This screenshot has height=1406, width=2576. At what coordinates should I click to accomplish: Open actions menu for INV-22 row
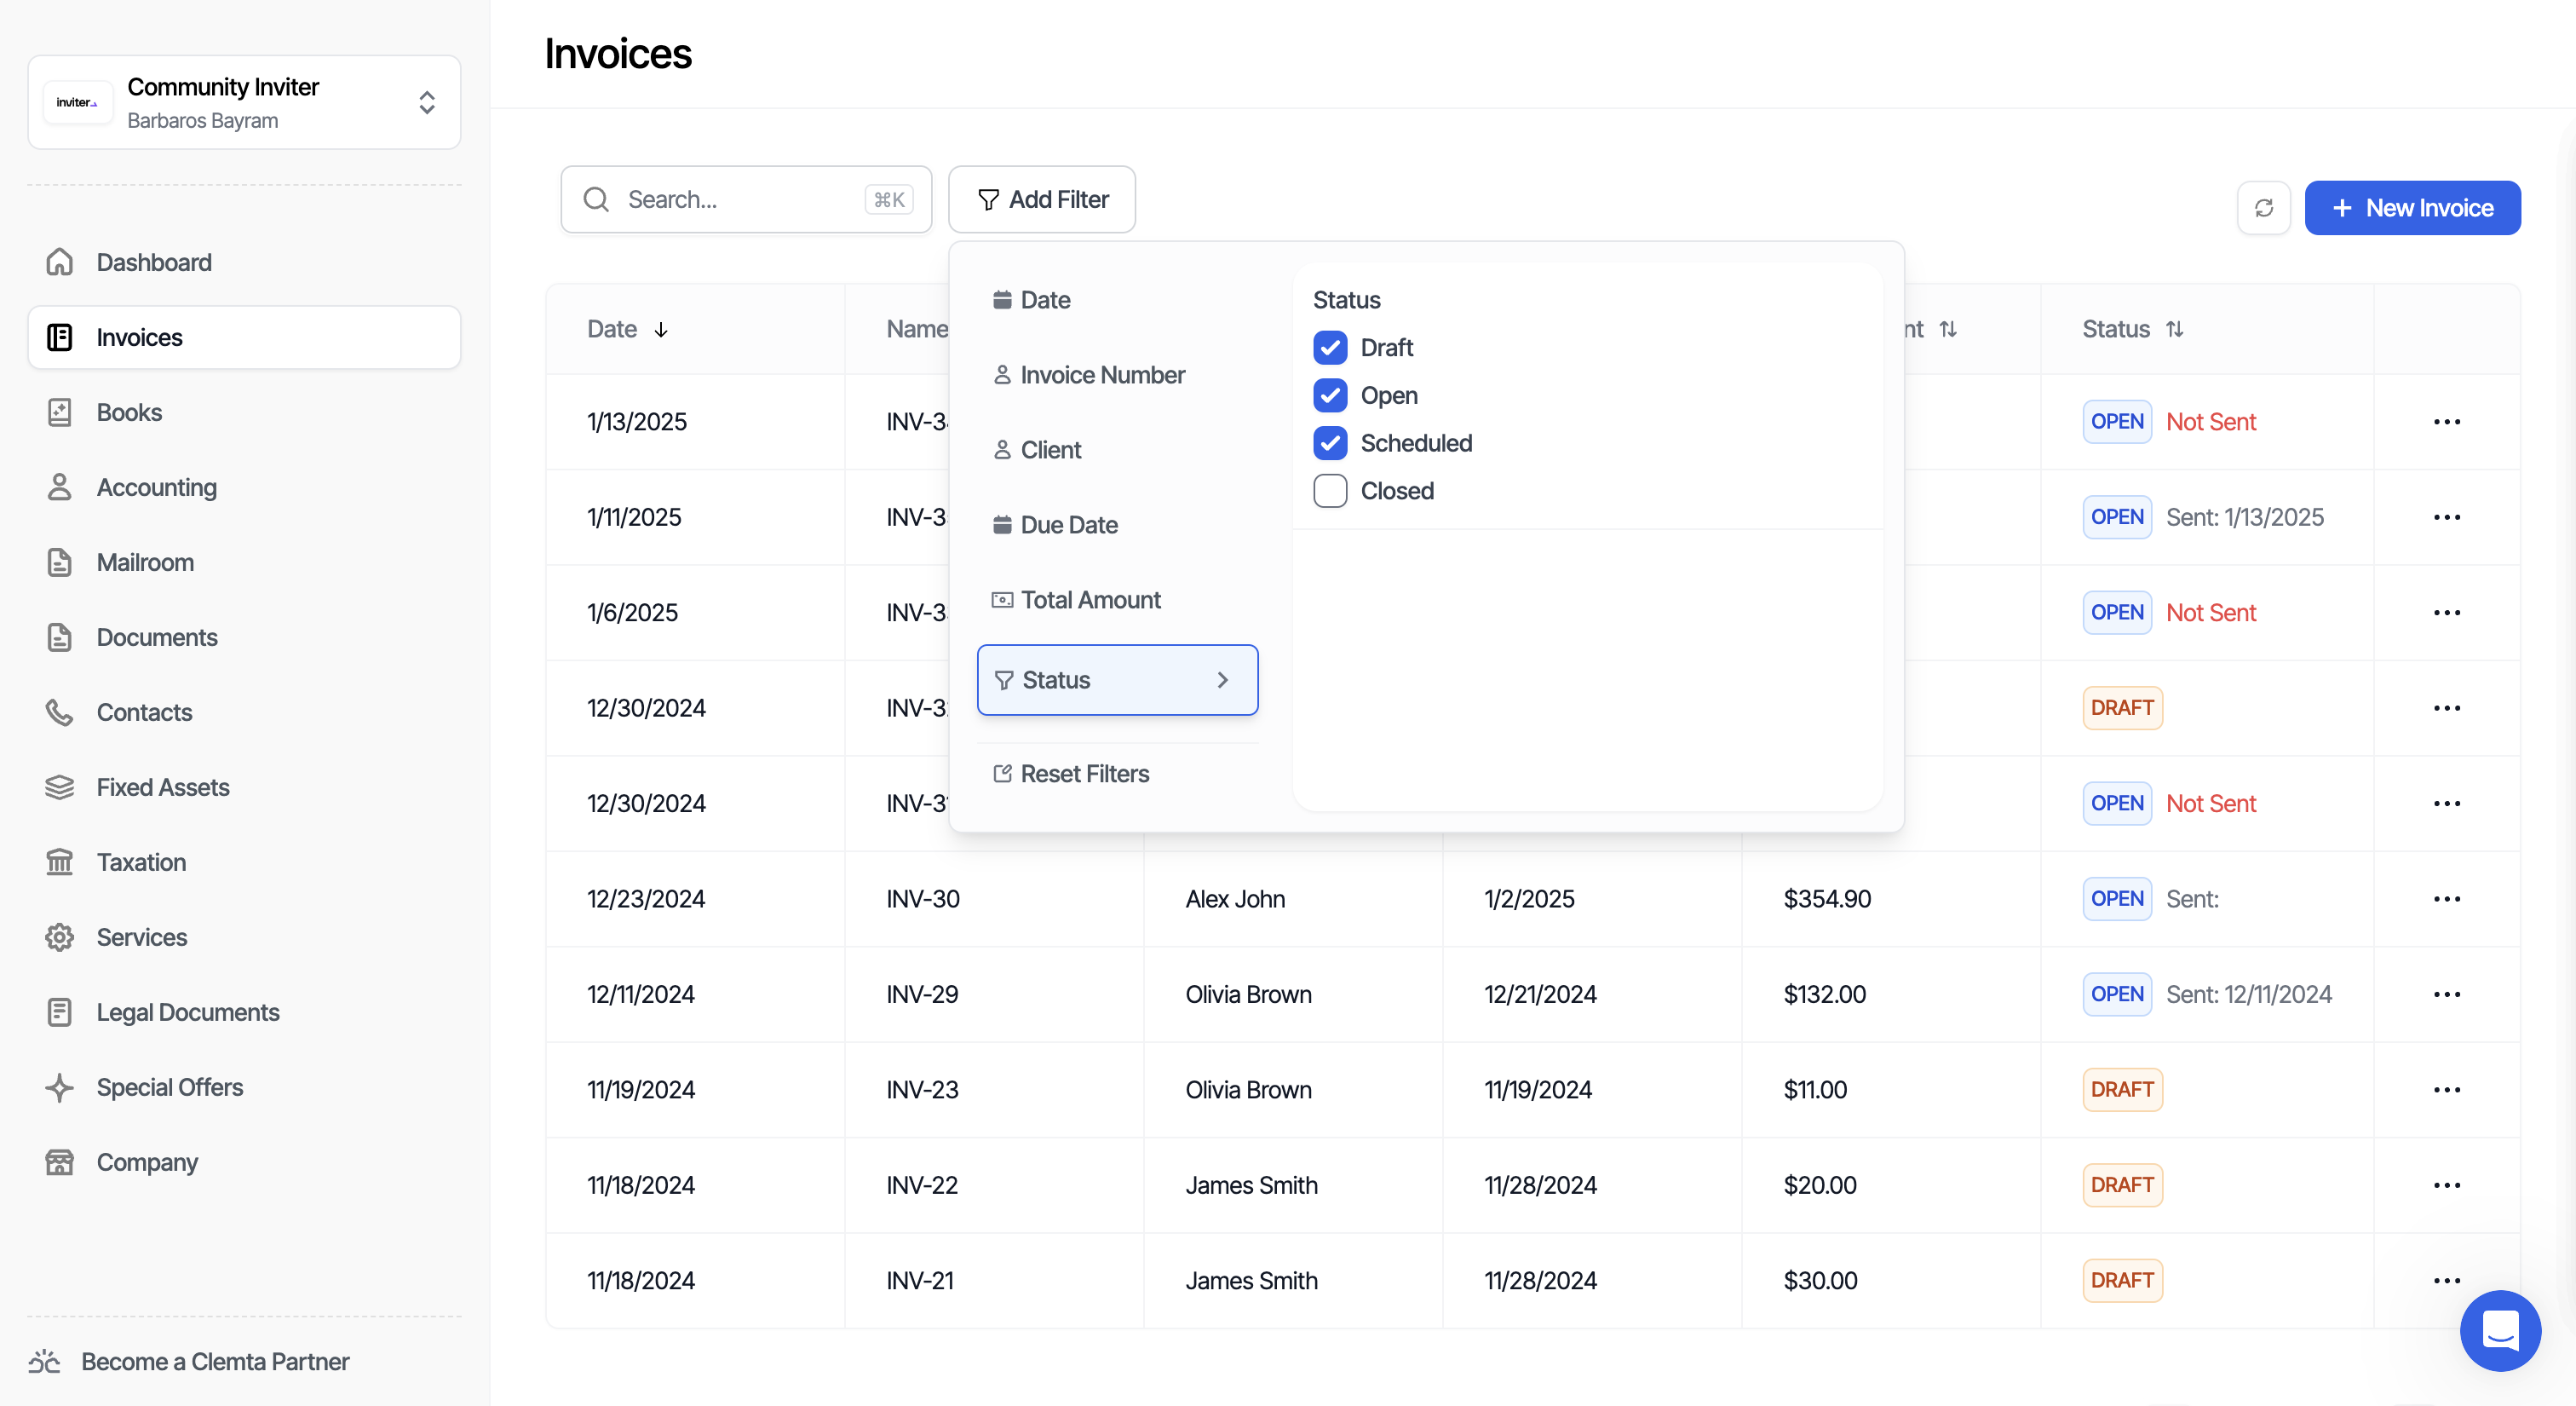[x=2447, y=1185]
